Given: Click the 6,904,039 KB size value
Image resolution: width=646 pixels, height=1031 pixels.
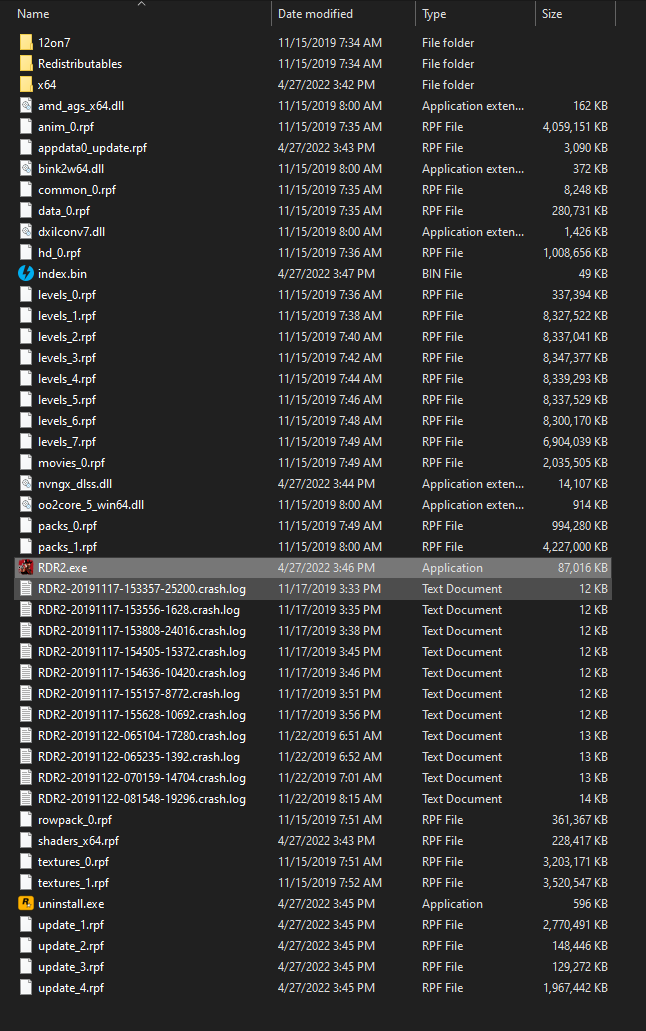Looking at the screenshot, I should 575,442.
